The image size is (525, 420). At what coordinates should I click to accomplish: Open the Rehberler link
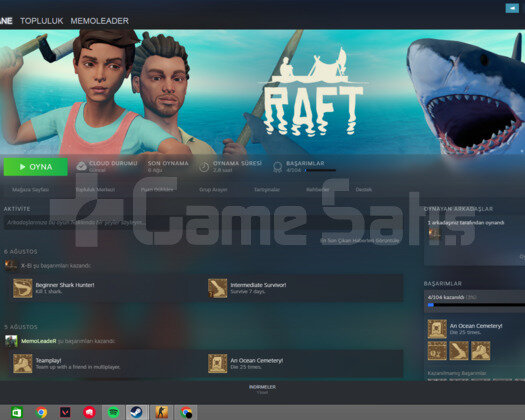317,190
